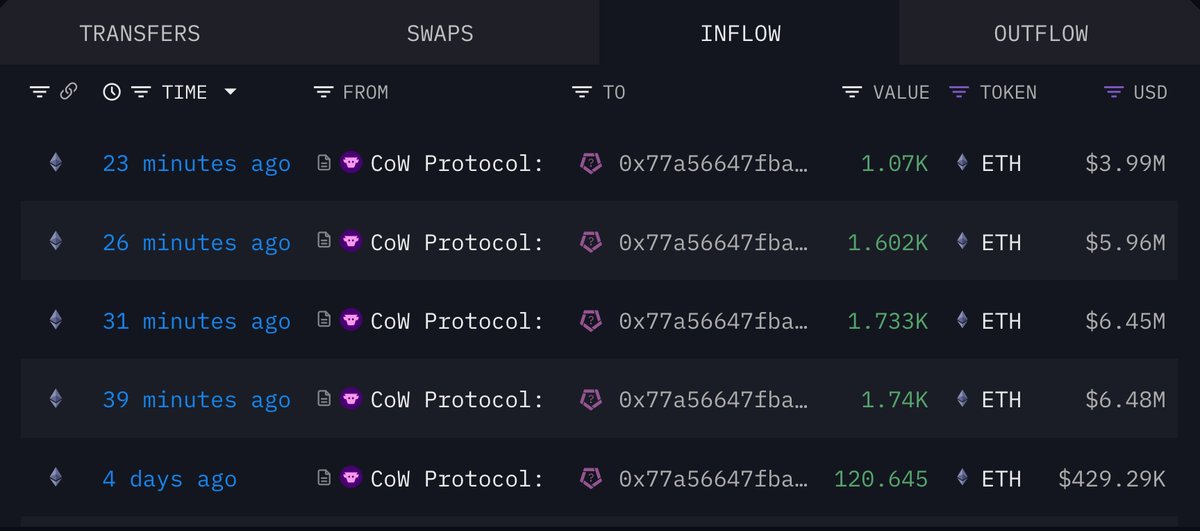Open the '23 minutes ago' transaction link
Image resolution: width=1200 pixels, height=531 pixels.
[x=197, y=163]
